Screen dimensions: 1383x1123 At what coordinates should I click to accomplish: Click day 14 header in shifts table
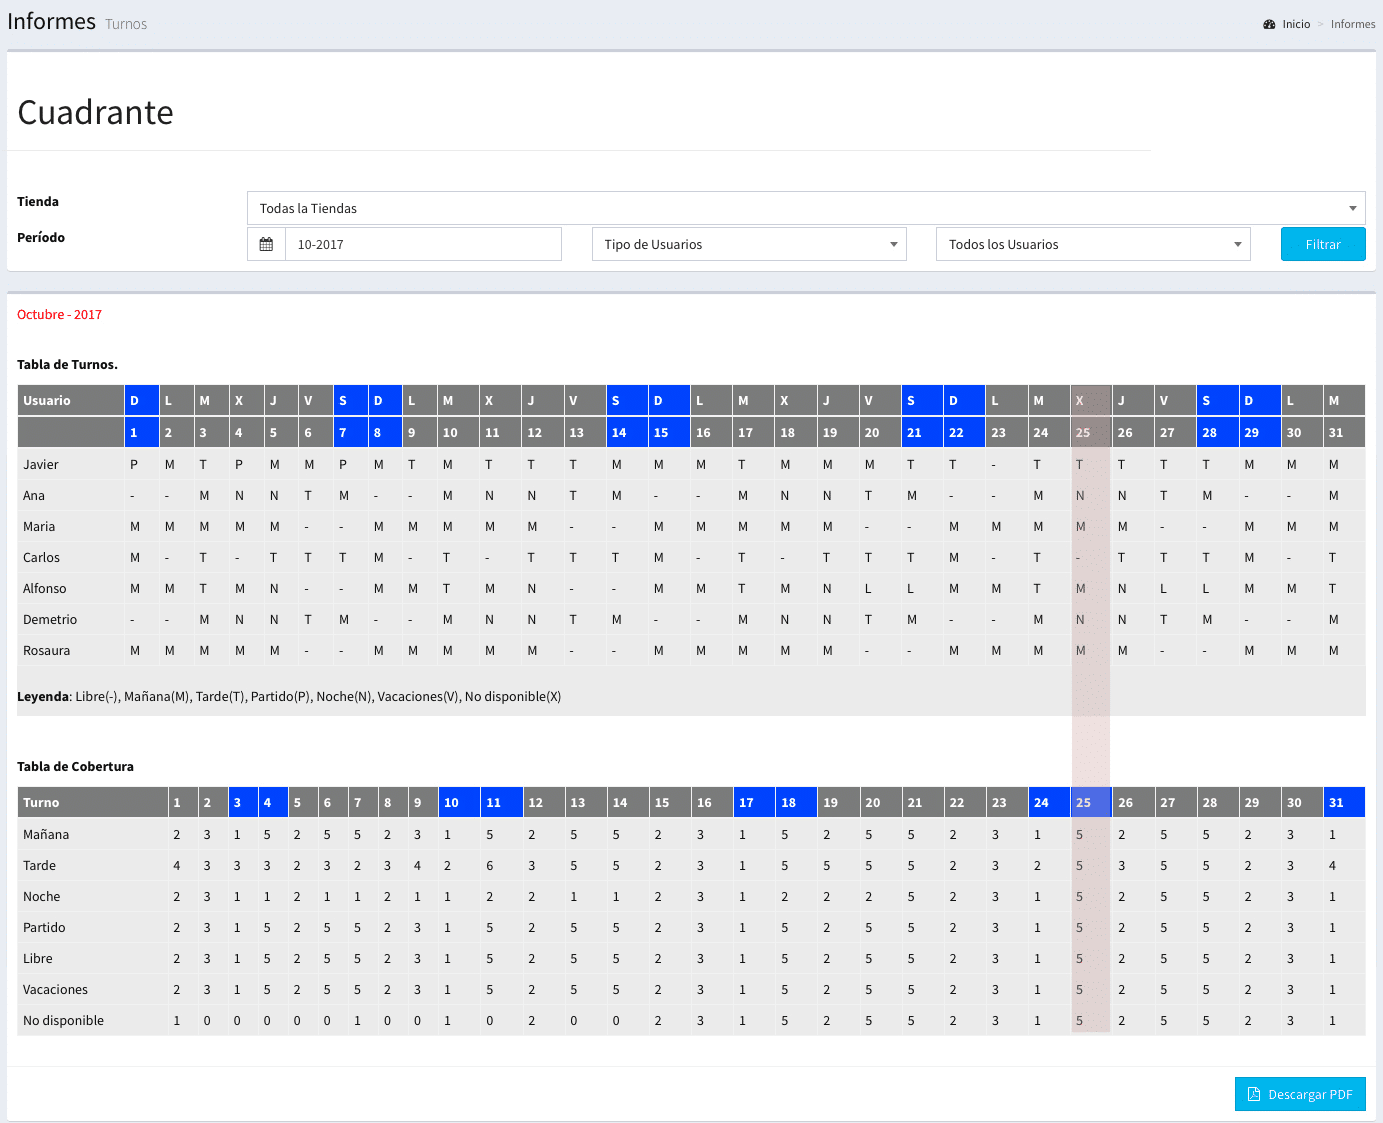(x=619, y=433)
